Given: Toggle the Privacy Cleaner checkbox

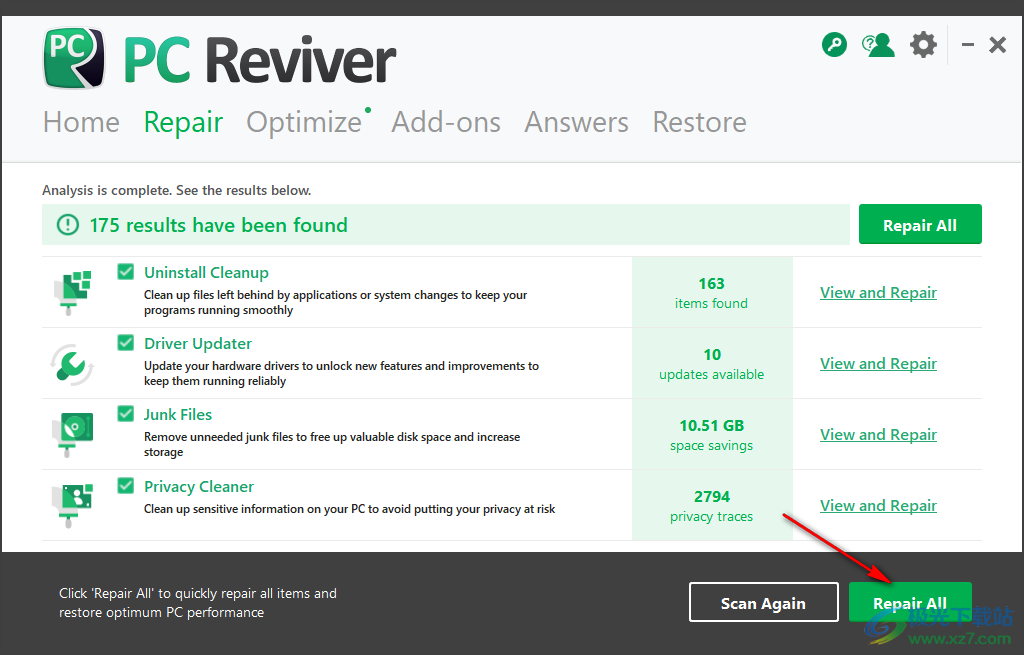Looking at the screenshot, I should pos(125,486).
